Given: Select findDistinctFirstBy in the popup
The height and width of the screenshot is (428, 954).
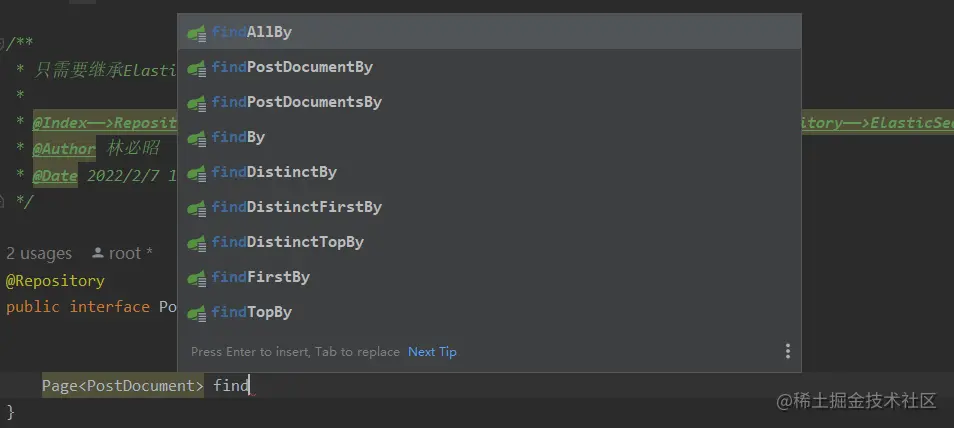Looking at the screenshot, I should click(489, 207).
